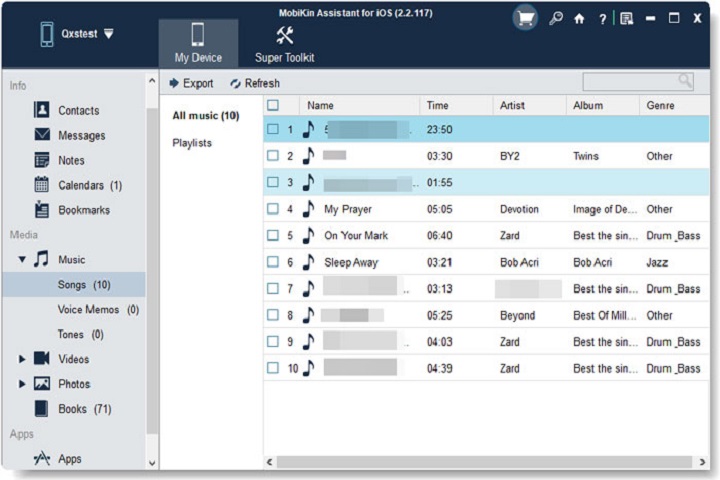Switch to the Super Toolkit tab
This screenshot has height=480, width=720.
[x=284, y=44]
